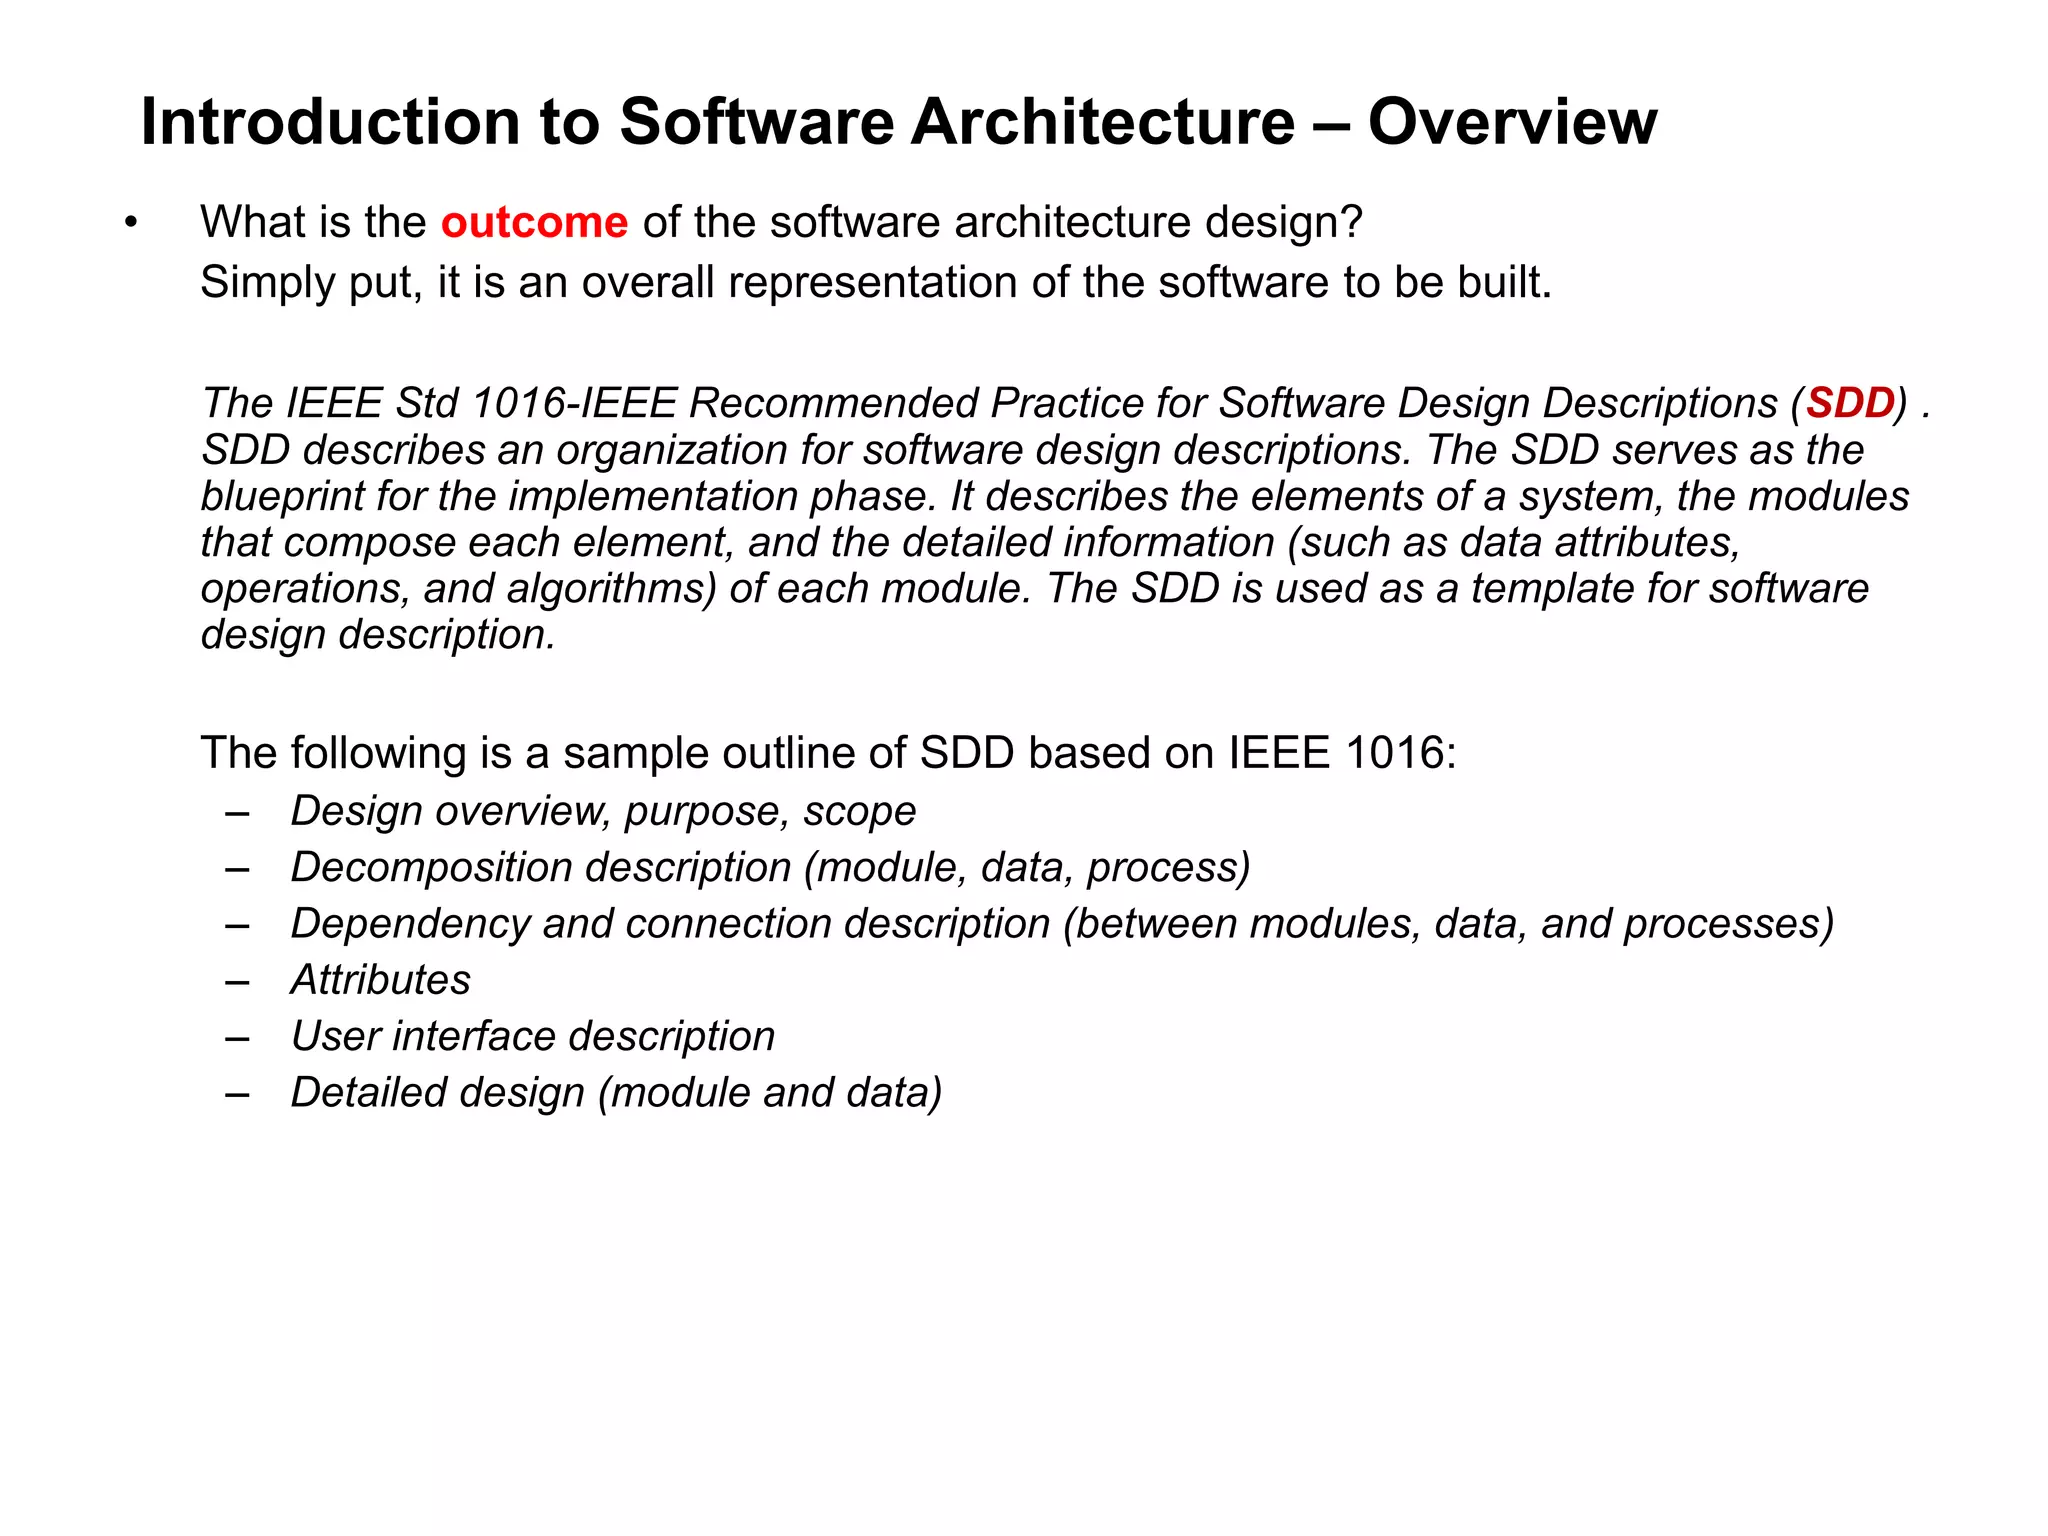Viewport: 2048px width, 1536px height.
Task: Click the slide title 'Introduction to Software Architecture – Overview'
Action: [x=898, y=122]
